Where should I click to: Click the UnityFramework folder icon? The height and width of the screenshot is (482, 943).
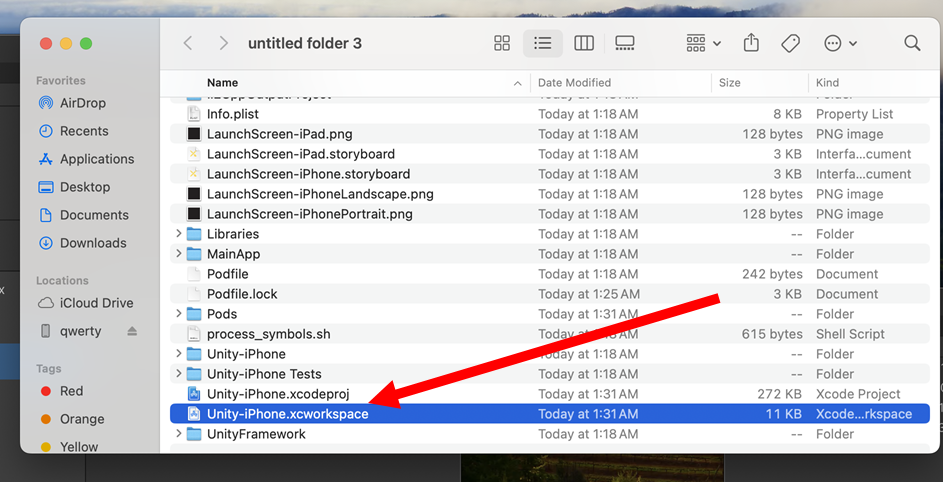[194, 434]
